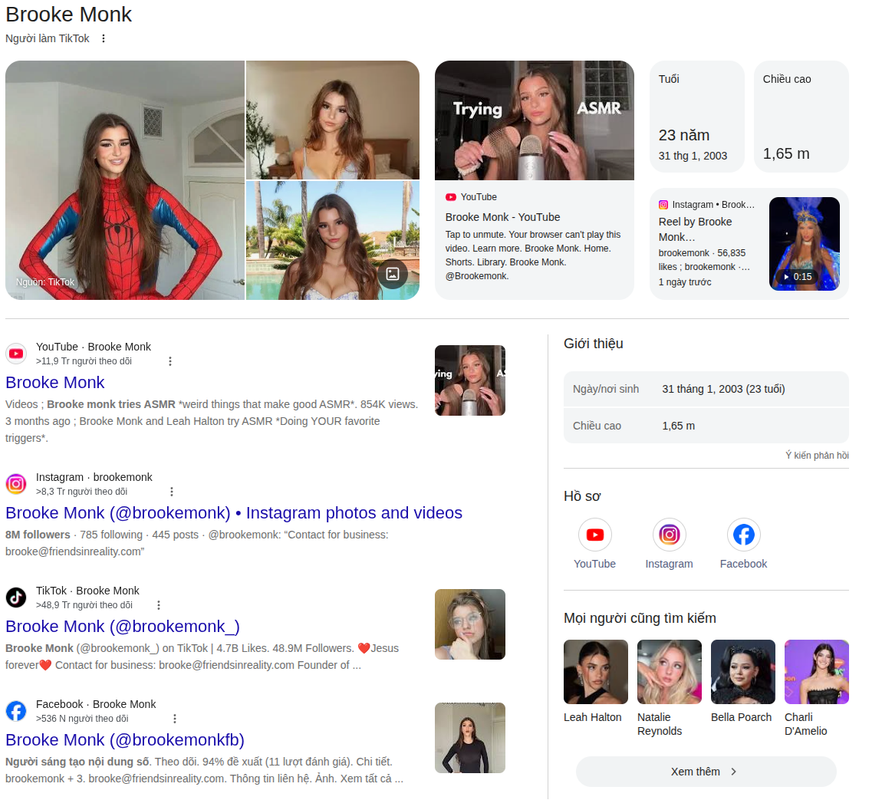
Task: Open the Trying ASMR video thumbnail
Action: coord(534,120)
